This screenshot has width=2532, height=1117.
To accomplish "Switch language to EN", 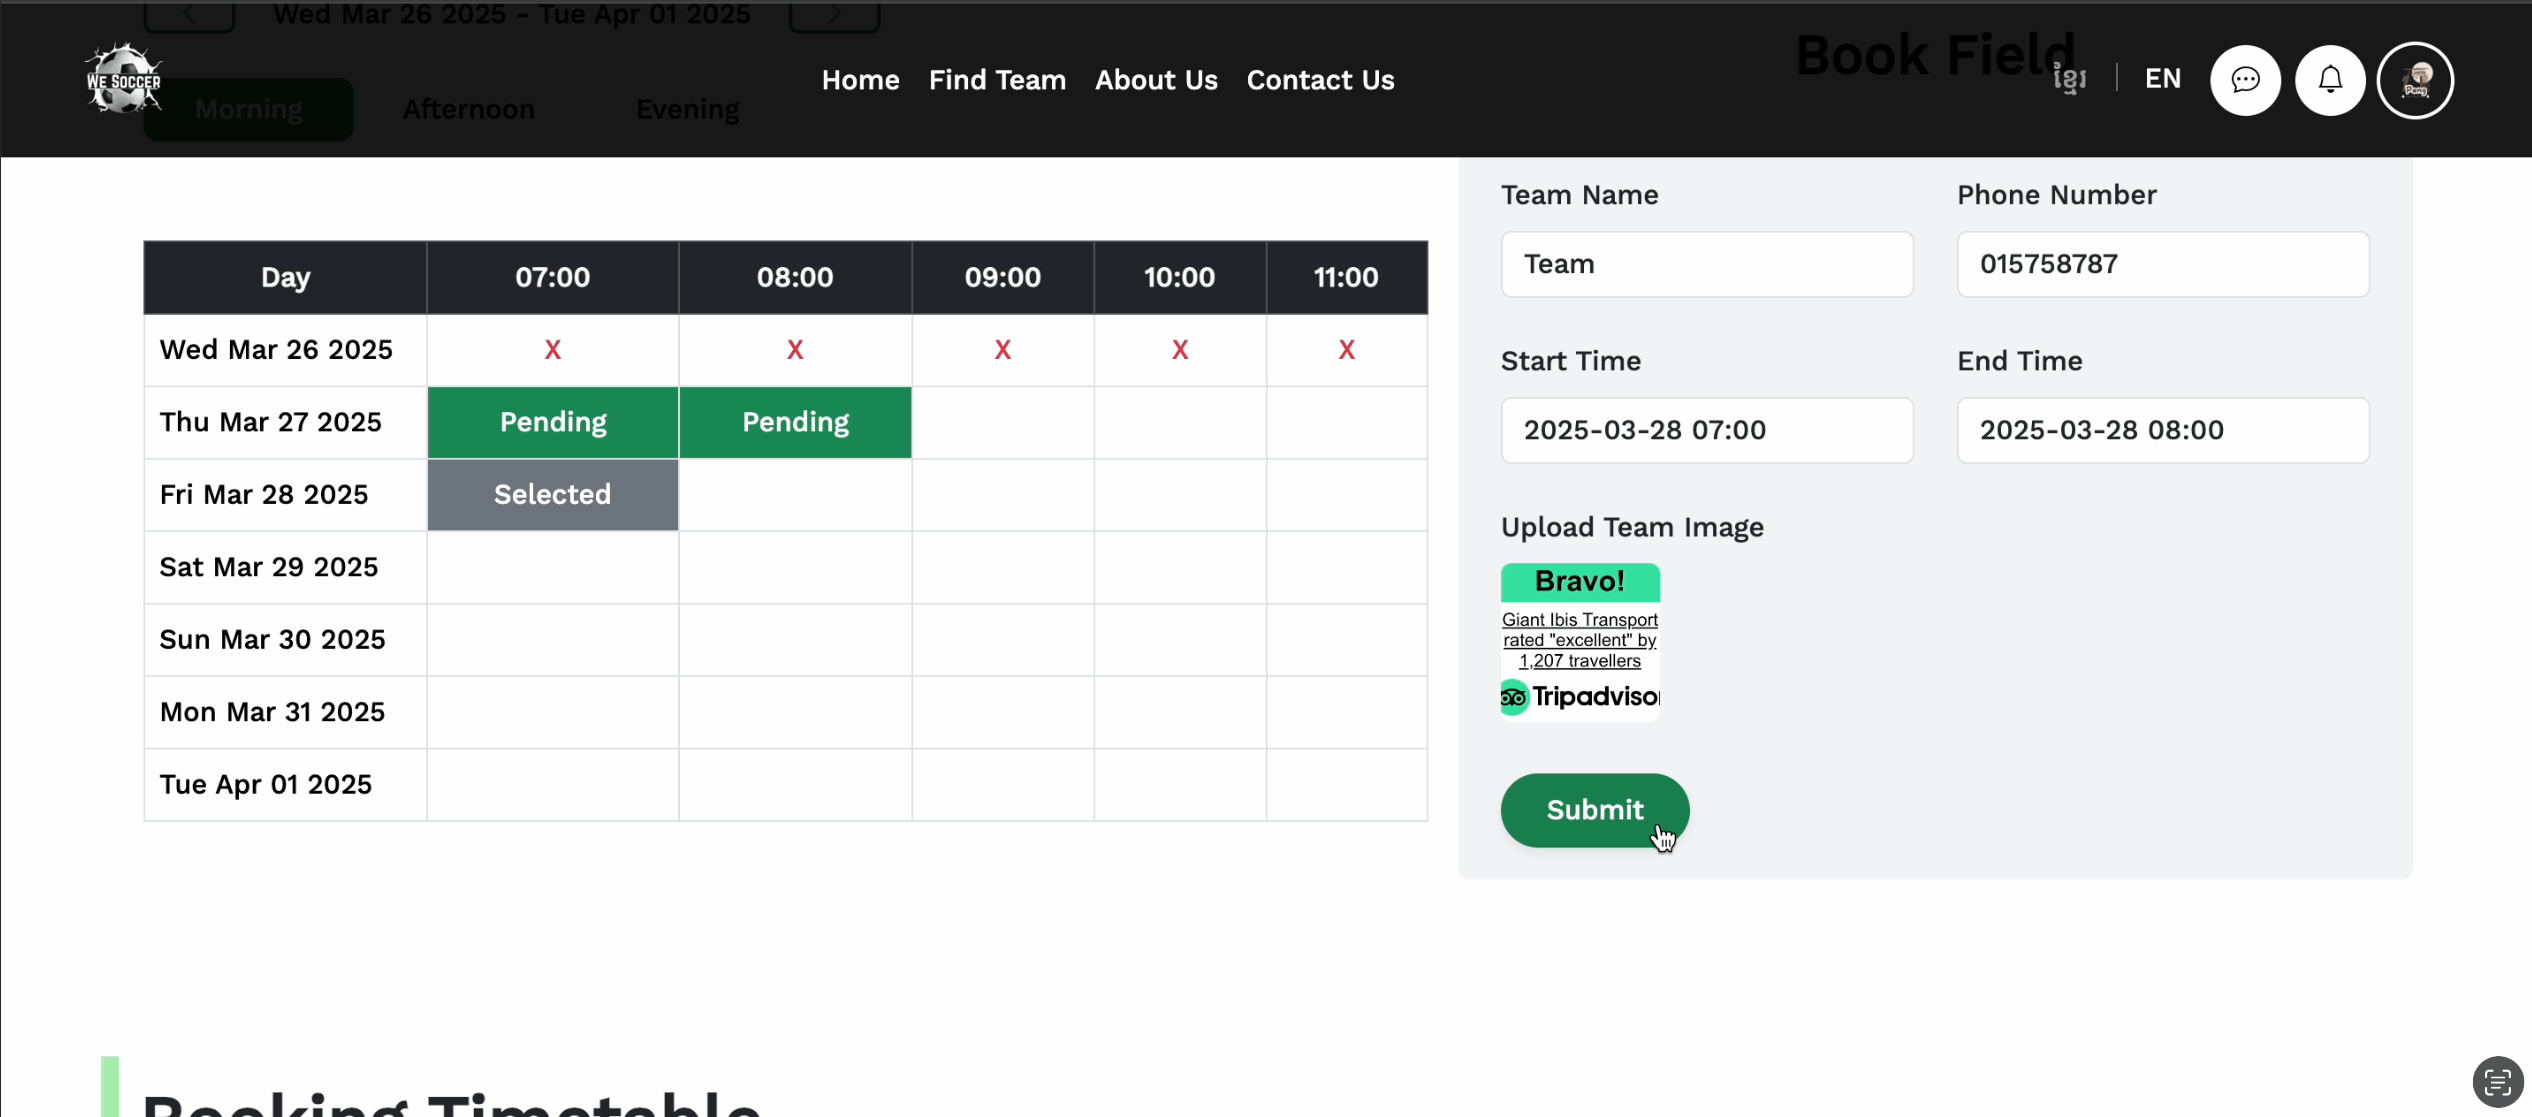I will pyautogui.click(x=2162, y=79).
